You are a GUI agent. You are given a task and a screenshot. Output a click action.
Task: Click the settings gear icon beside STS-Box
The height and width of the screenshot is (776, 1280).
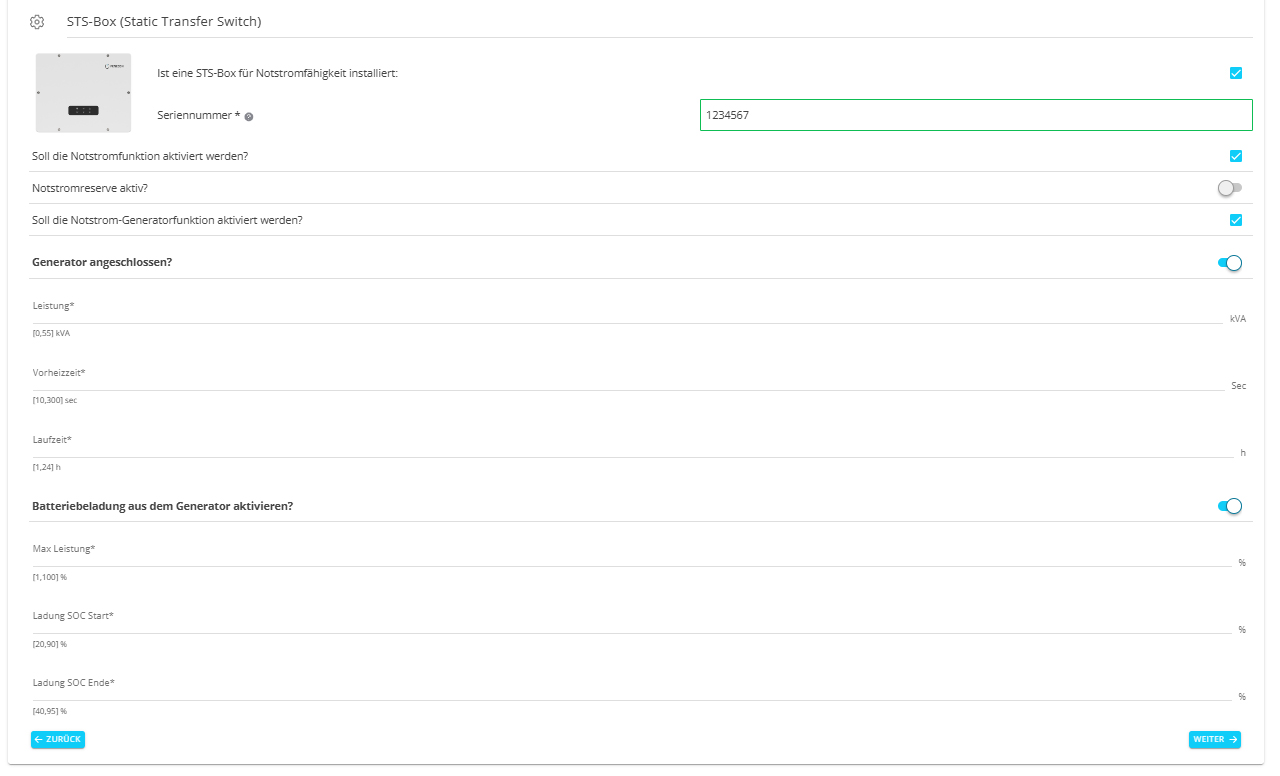click(37, 22)
